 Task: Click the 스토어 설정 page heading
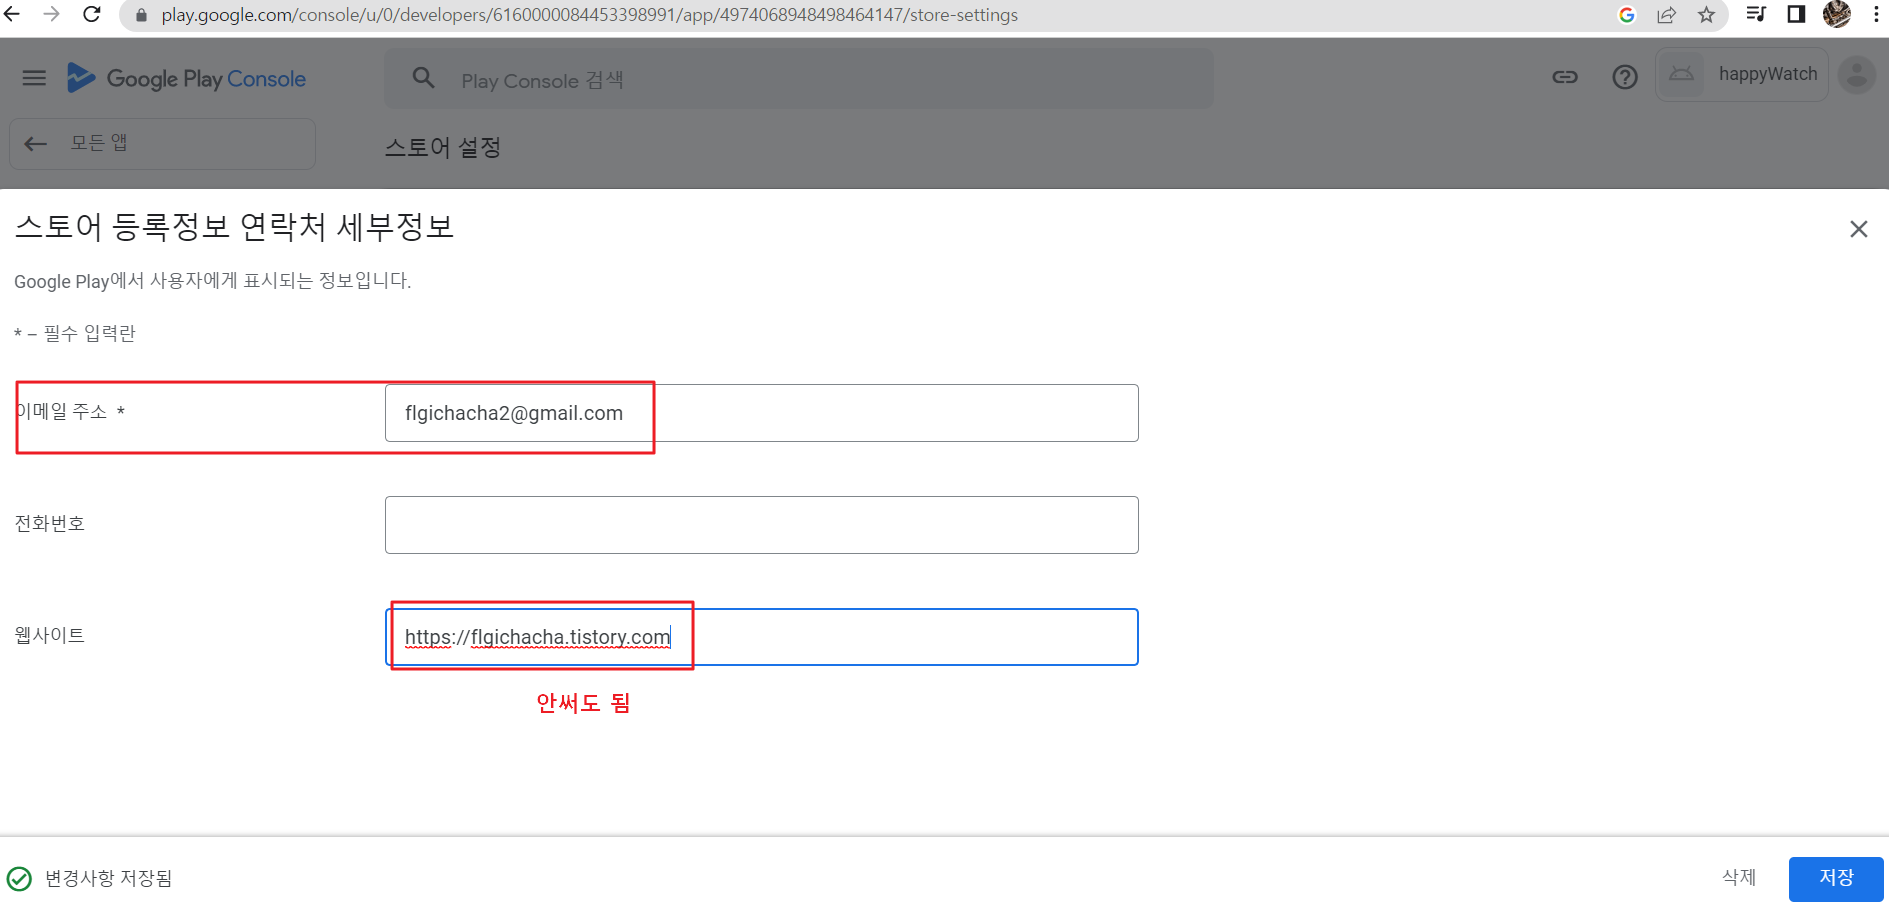pyautogui.click(x=443, y=148)
